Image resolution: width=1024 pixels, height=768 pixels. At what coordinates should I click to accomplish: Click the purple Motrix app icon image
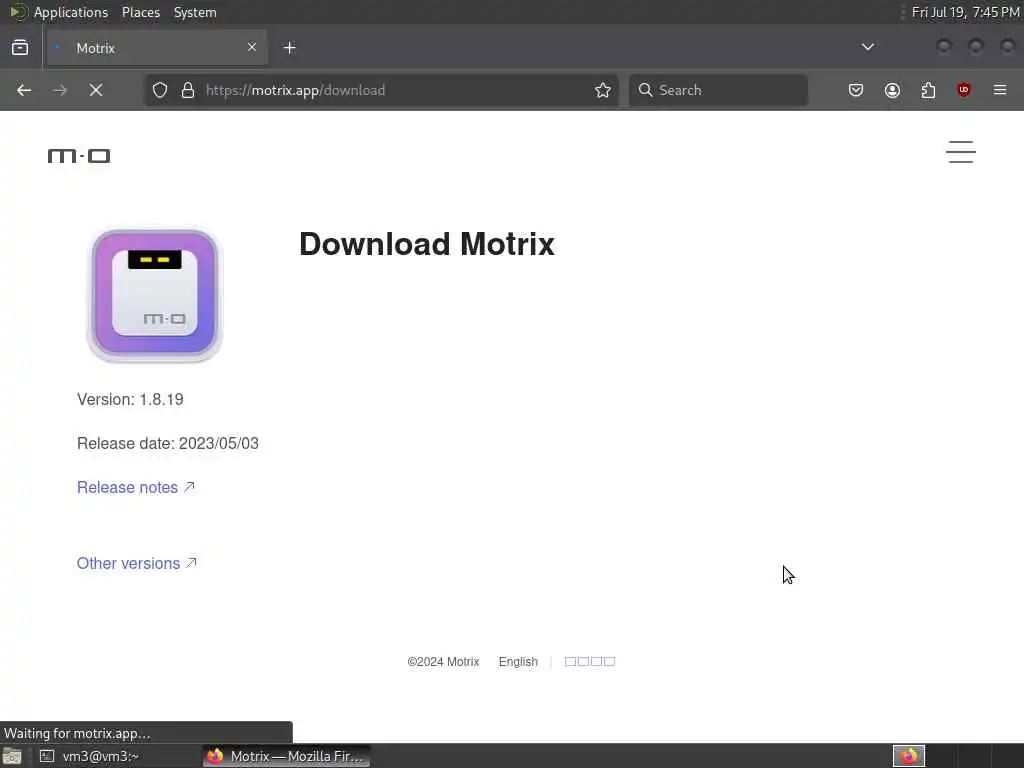(x=155, y=294)
